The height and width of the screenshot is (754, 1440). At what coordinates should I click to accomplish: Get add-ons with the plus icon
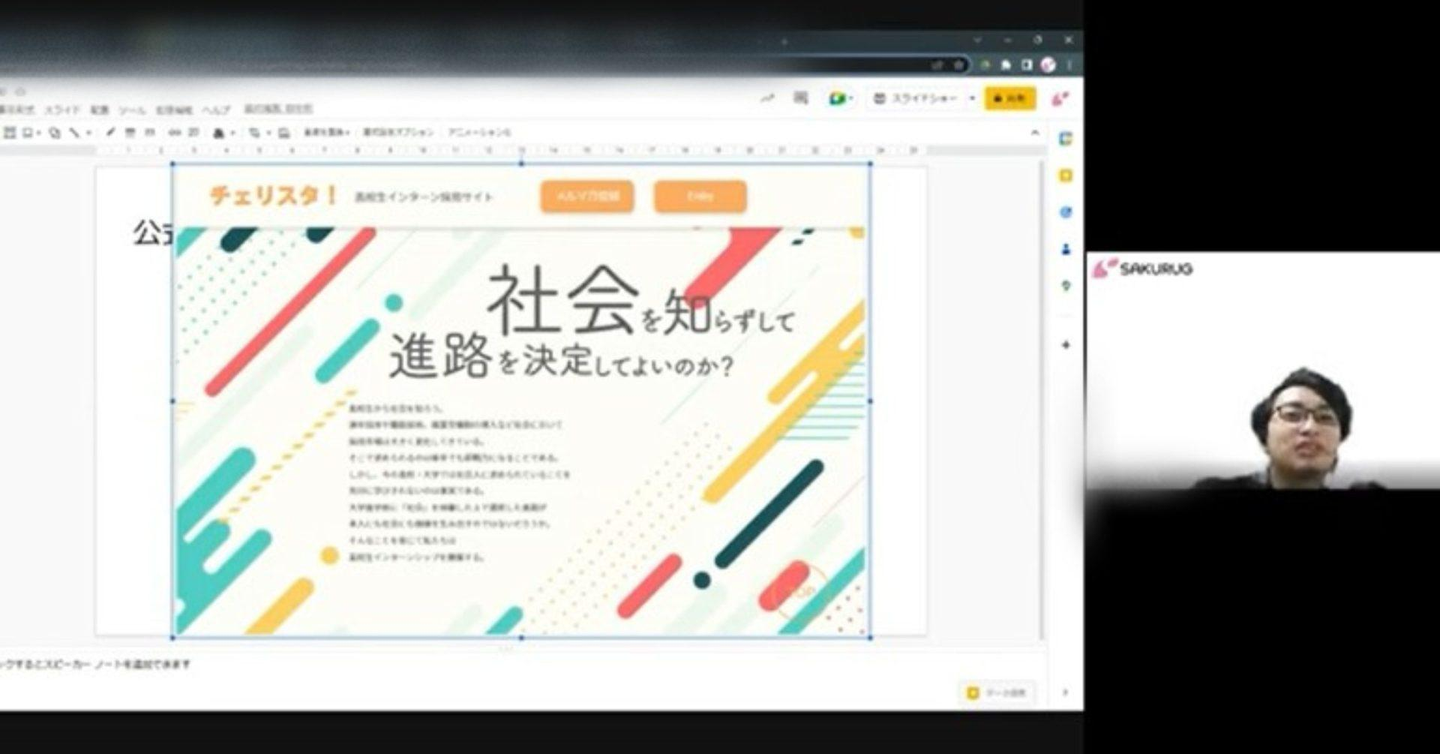tap(1066, 345)
